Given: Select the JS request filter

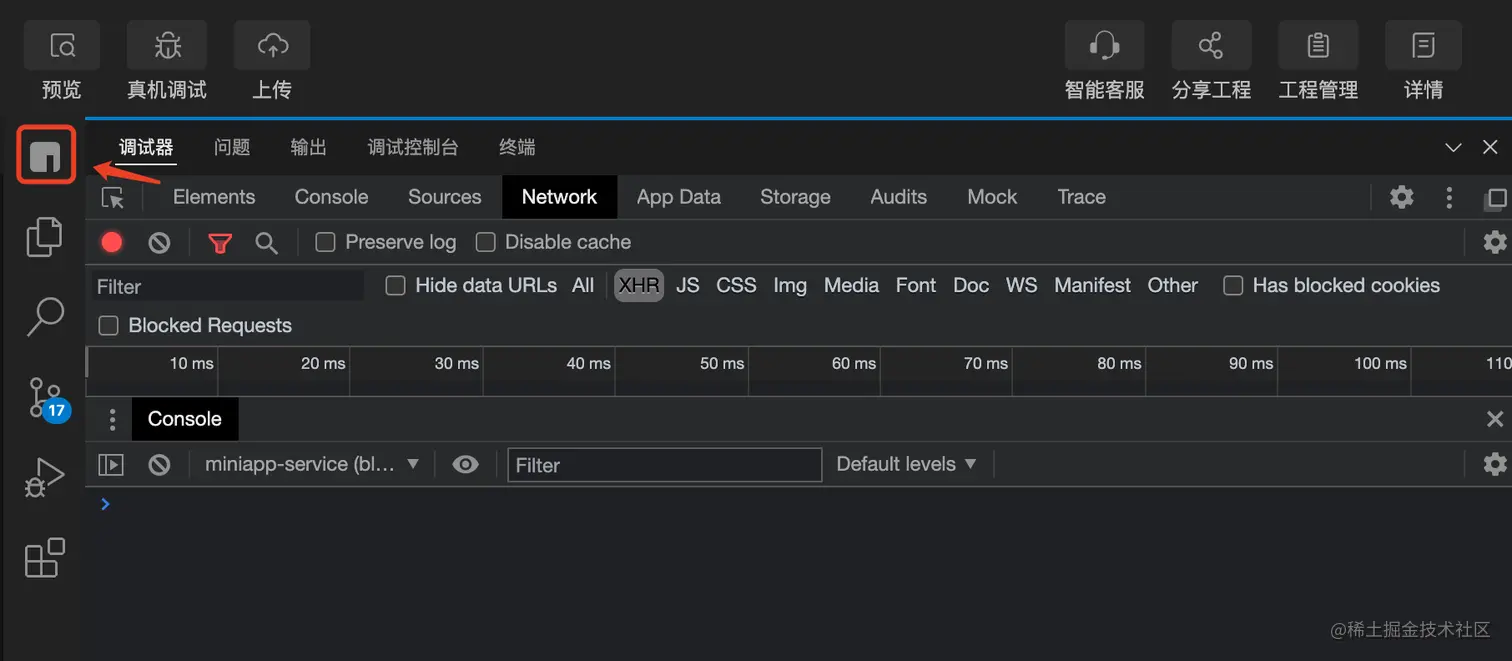Looking at the screenshot, I should (687, 286).
